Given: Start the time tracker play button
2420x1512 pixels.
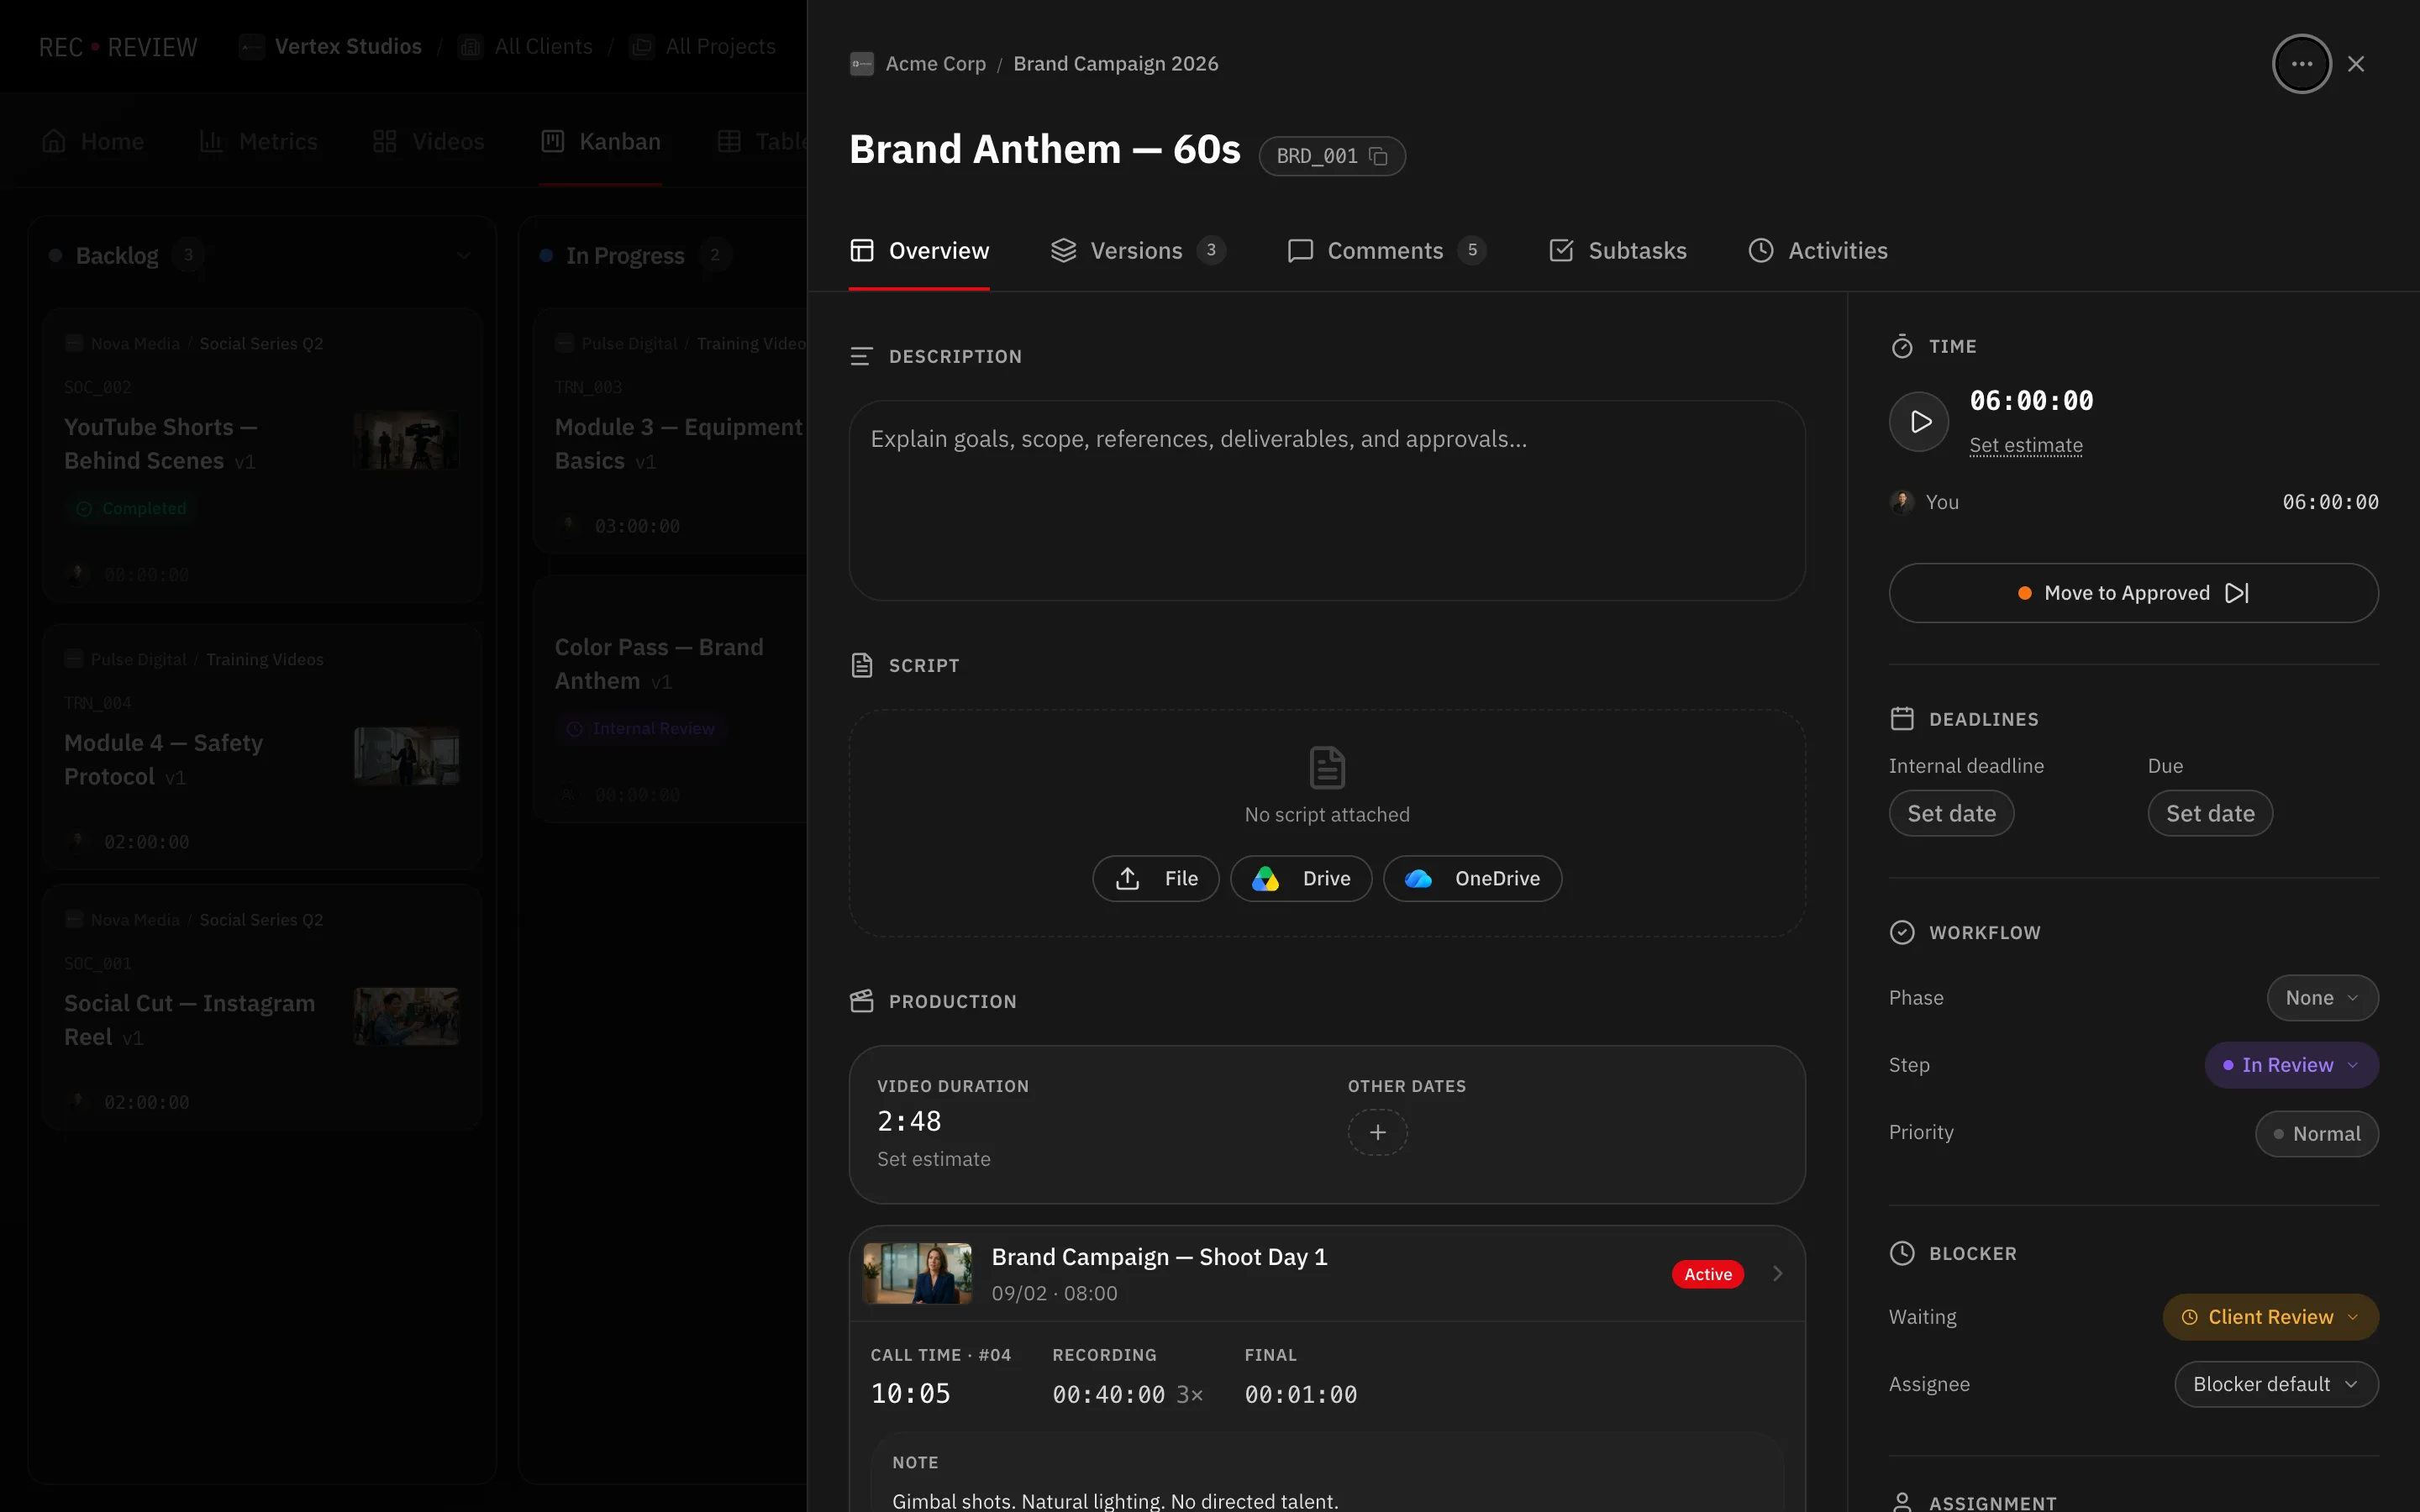Looking at the screenshot, I should (x=1919, y=422).
